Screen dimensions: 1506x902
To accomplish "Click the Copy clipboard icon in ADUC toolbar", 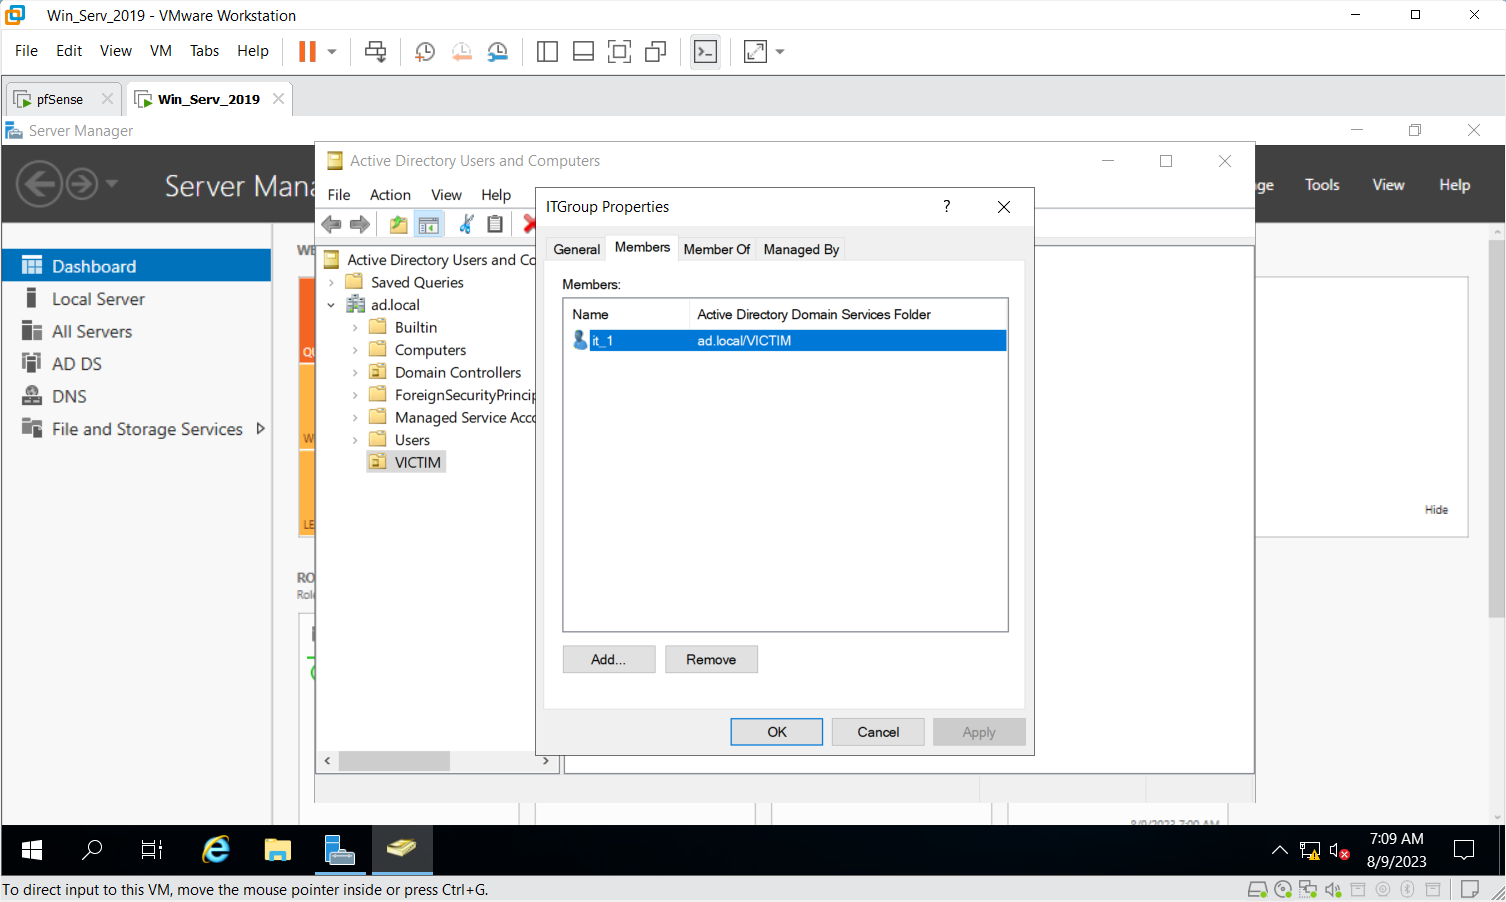I will [495, 224].
